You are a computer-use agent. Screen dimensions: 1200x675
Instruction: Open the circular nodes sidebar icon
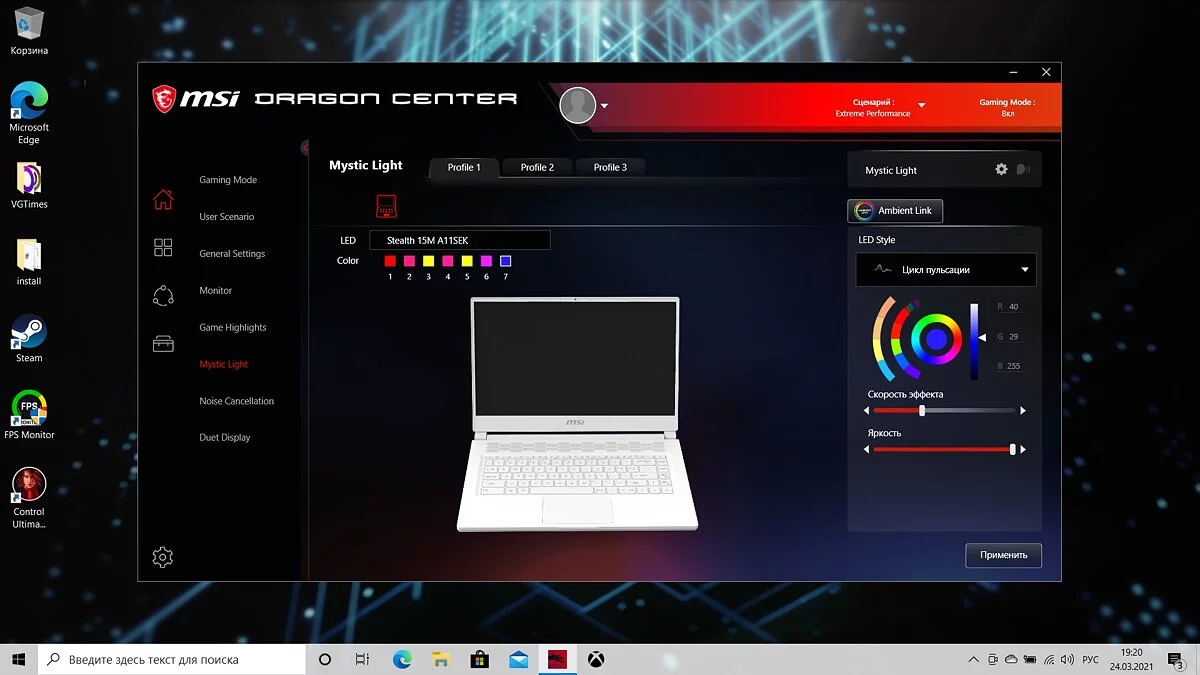click(163, 295)
